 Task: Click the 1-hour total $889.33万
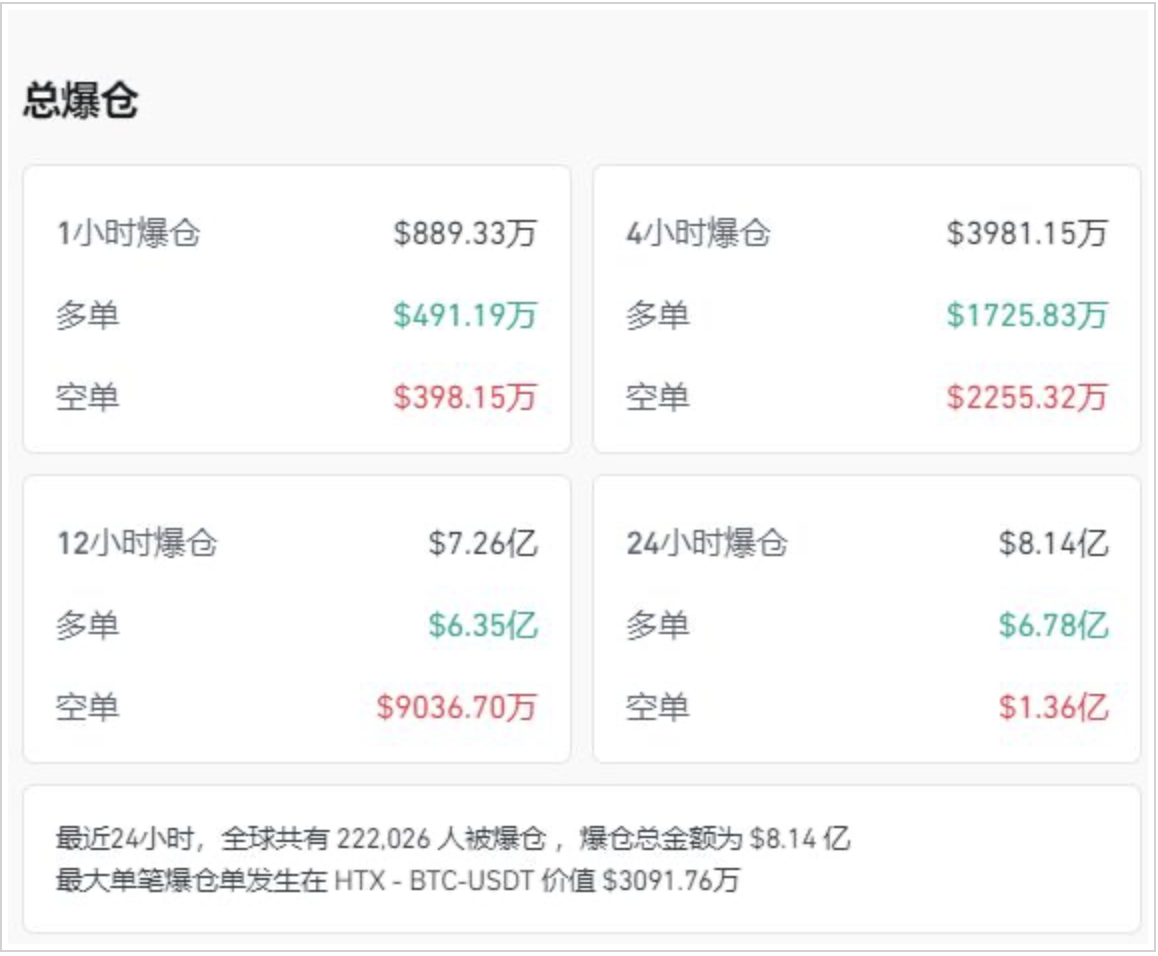pos(465,235)
